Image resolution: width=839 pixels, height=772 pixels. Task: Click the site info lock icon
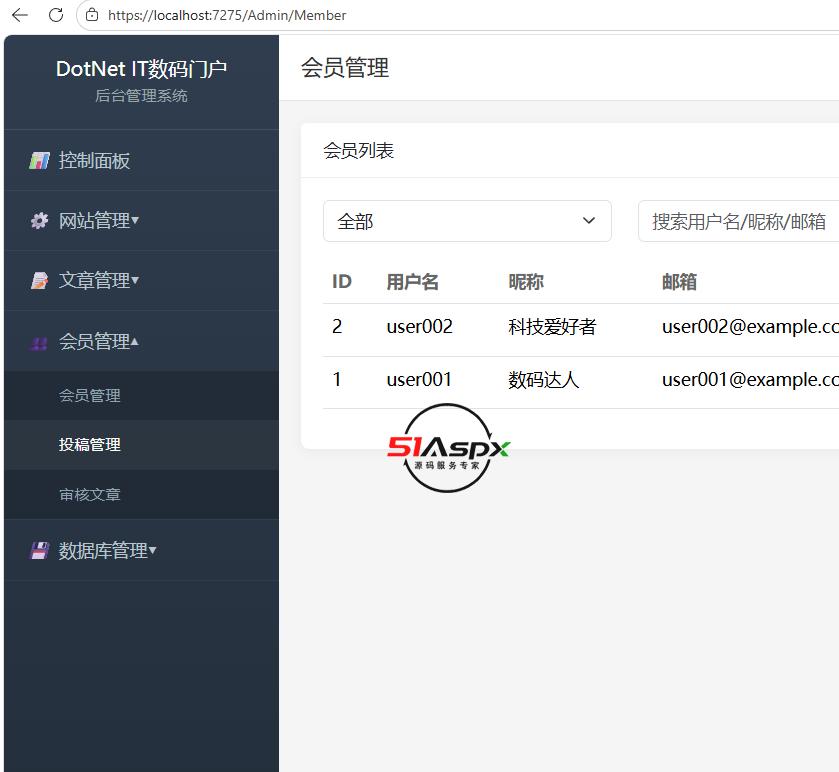point(92,15)
